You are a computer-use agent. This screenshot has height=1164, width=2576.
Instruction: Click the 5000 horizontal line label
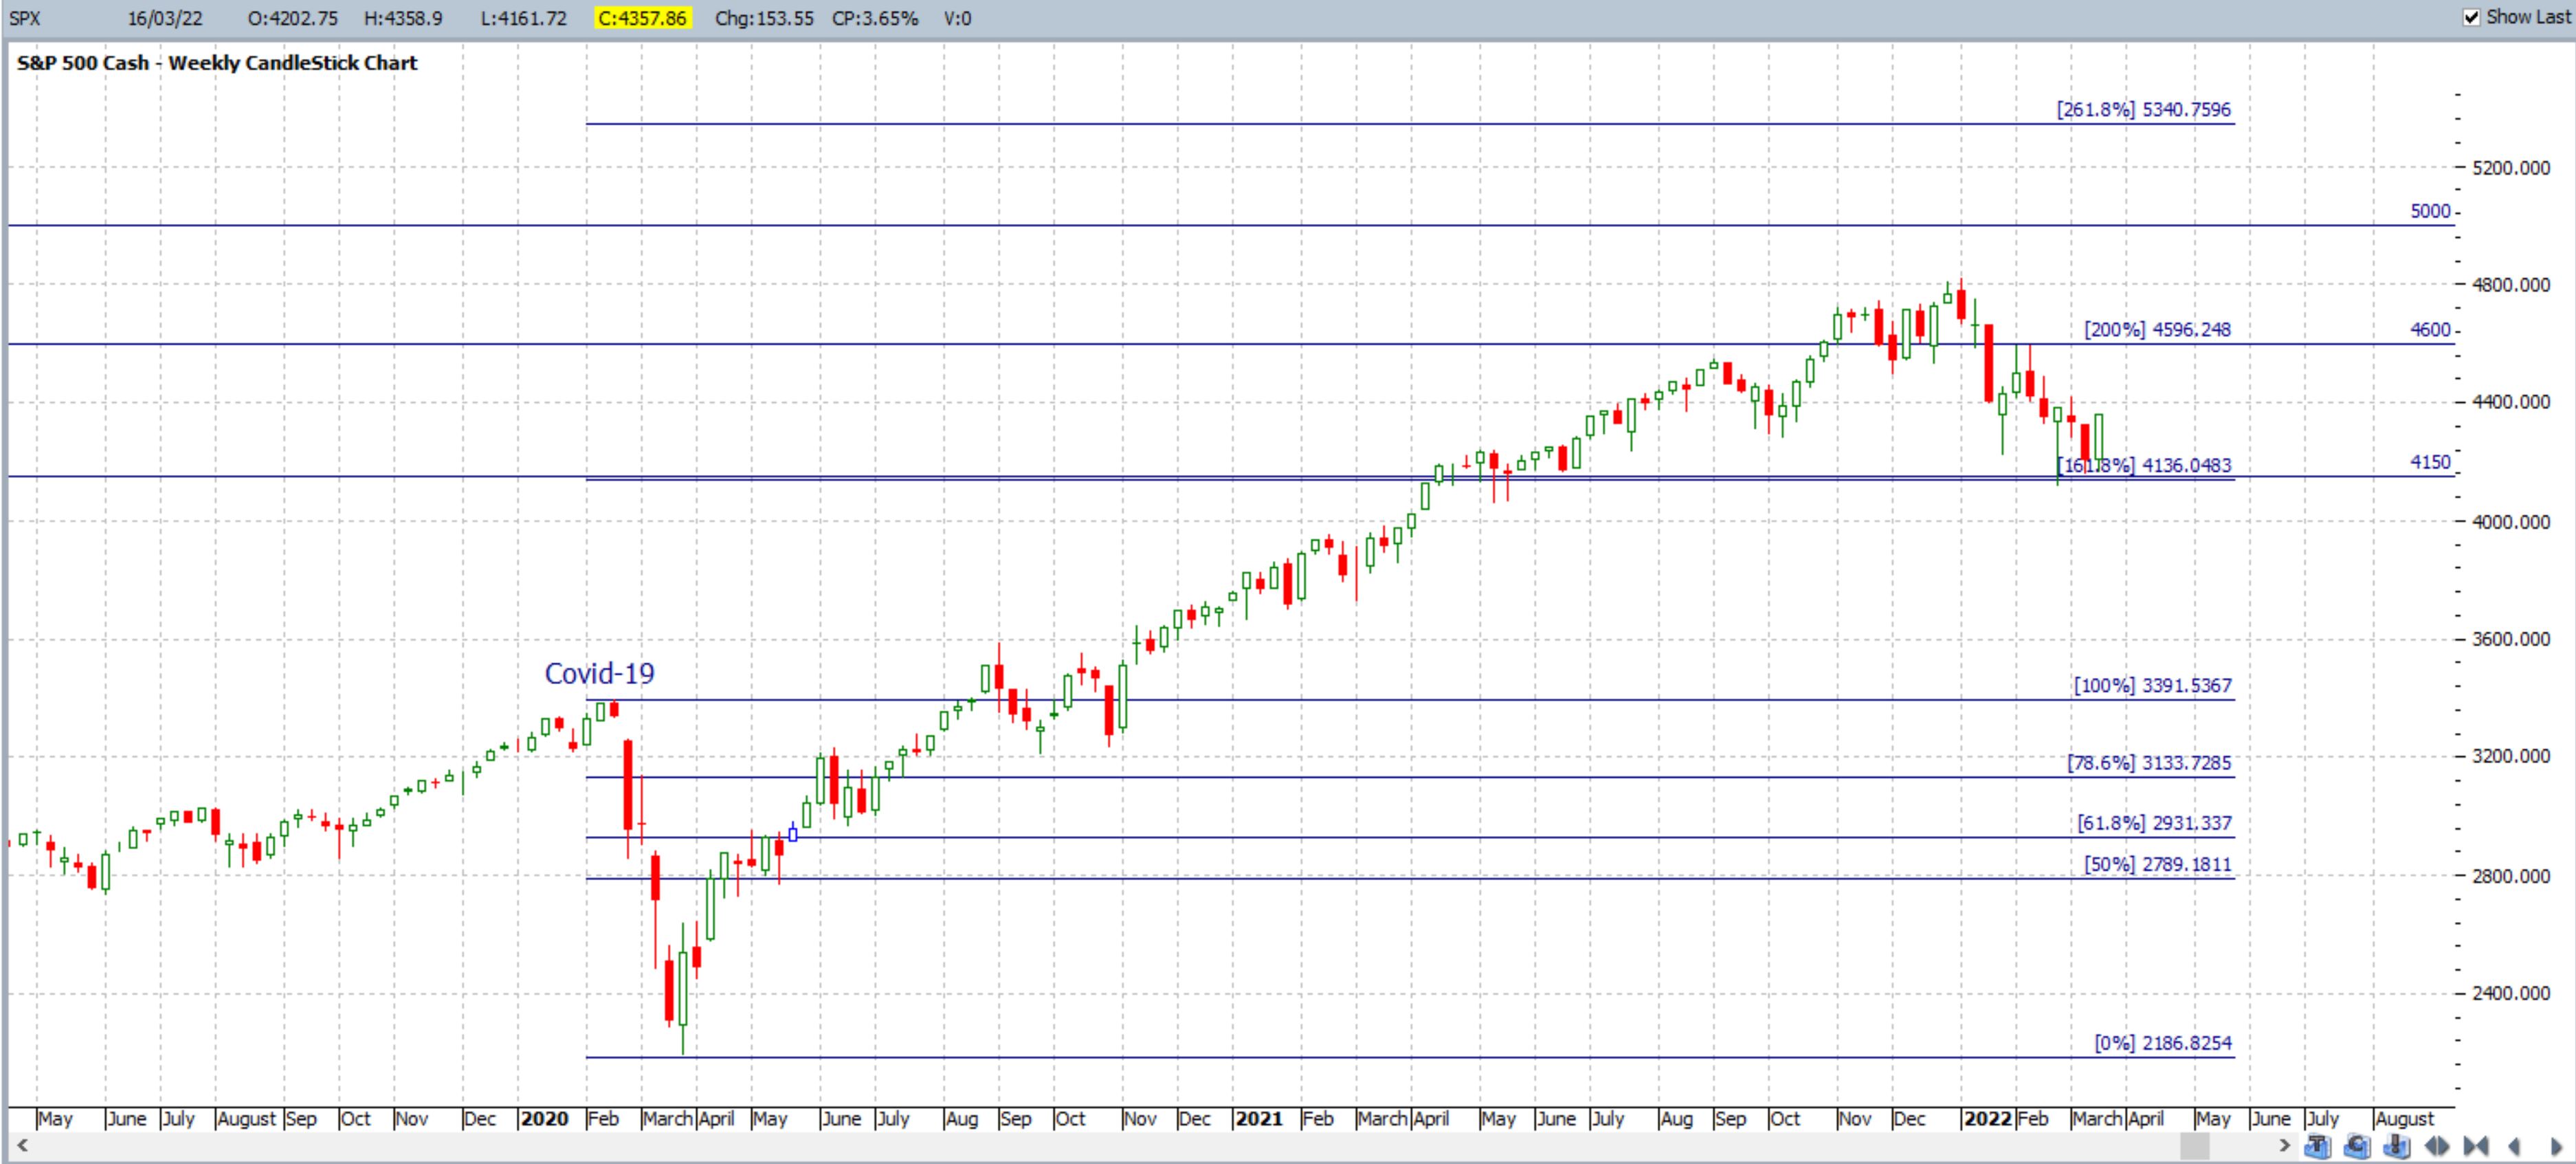(2430, 211)
